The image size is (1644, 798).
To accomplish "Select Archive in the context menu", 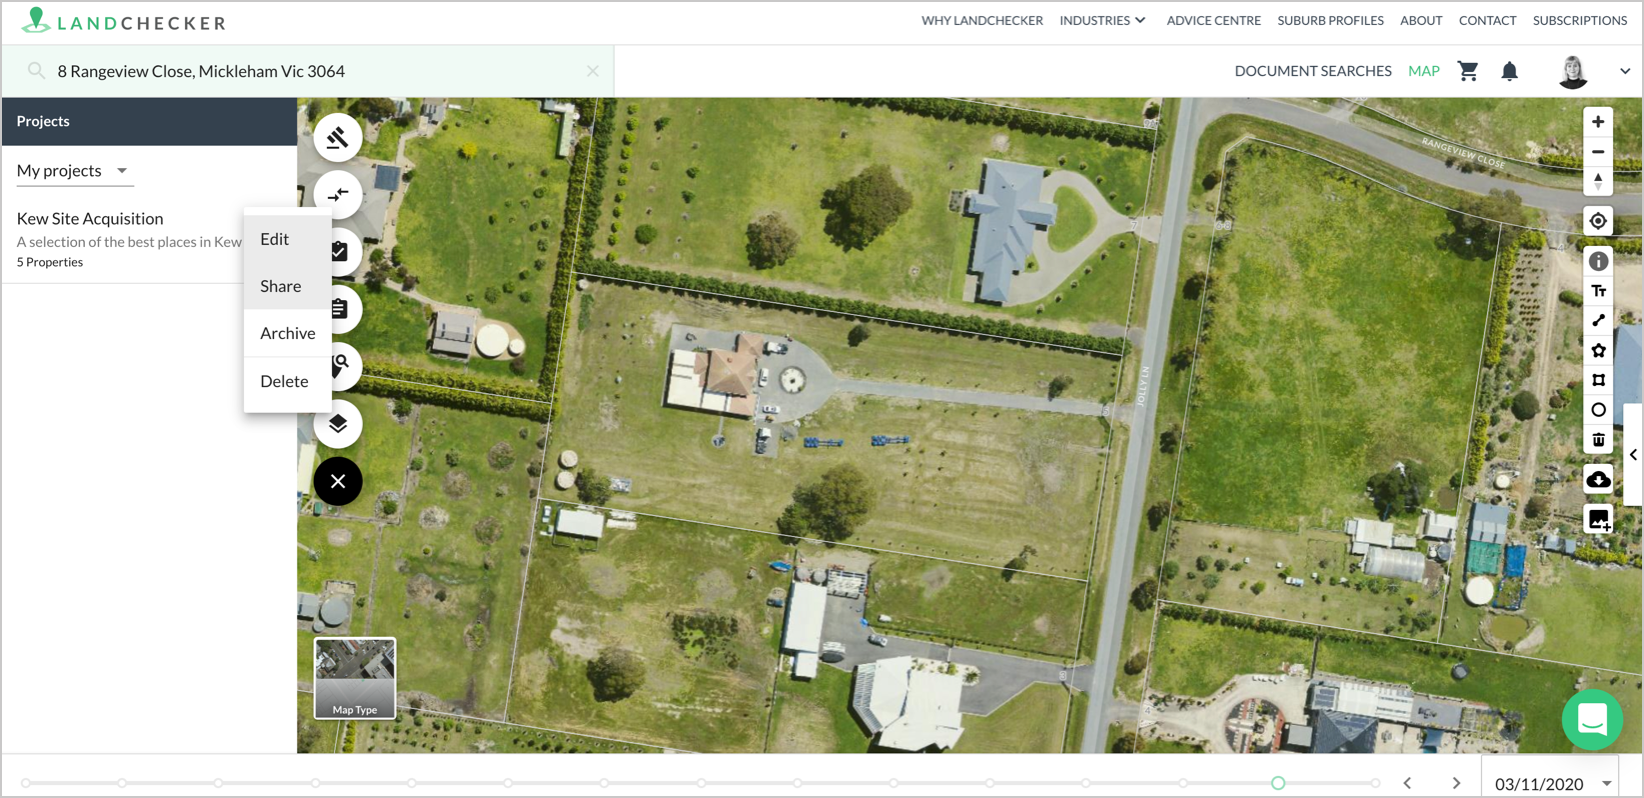I will [x=288, y=333].
